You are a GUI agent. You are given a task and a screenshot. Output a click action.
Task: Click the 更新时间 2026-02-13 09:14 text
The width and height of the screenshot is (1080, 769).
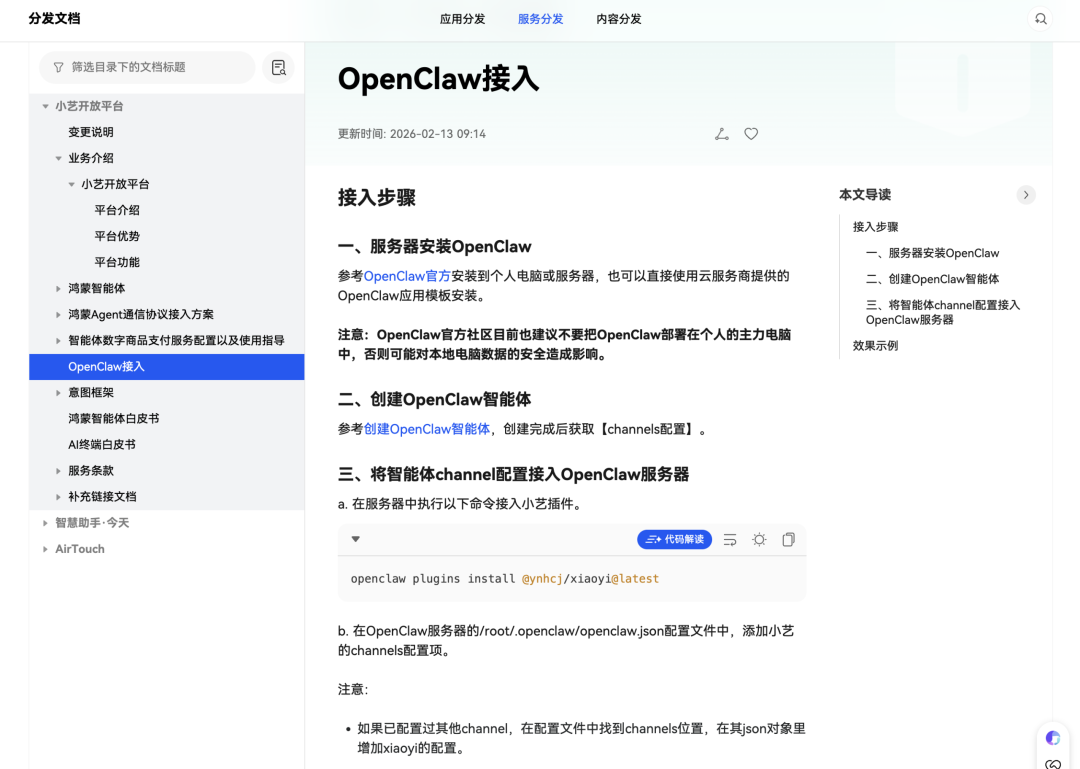pos(412,134)
